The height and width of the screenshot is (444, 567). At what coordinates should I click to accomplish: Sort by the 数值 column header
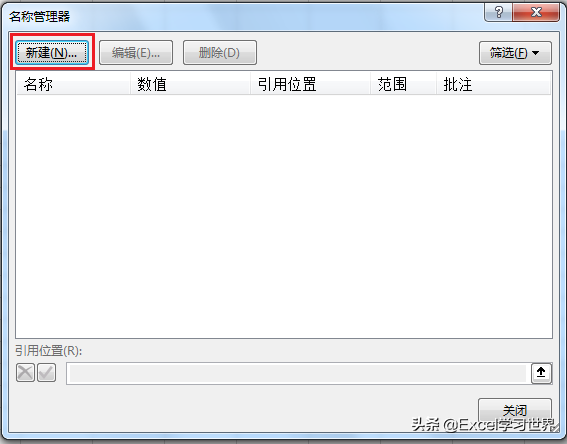pyautogui.click(x=190, y=84)
